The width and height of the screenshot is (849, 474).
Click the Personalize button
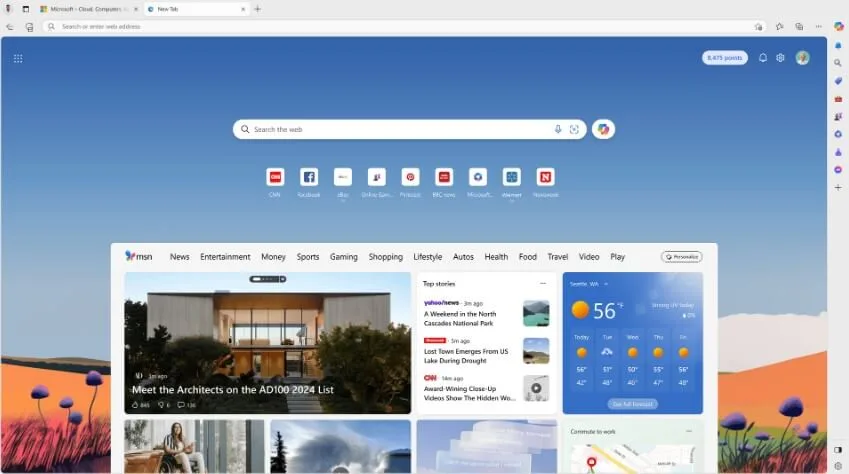pos(681,257)
